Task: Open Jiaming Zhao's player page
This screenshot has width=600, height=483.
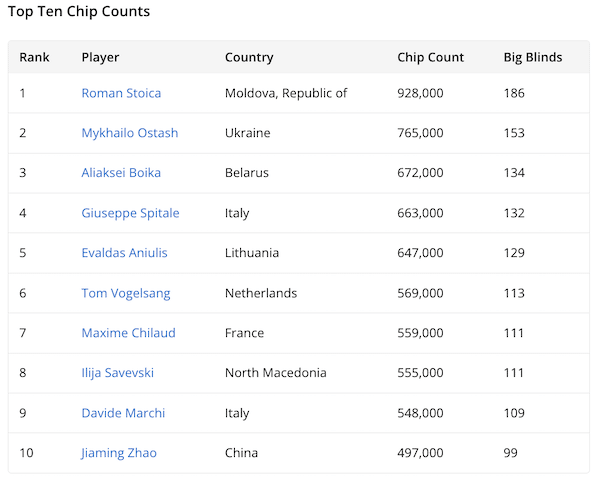Action: click(119, 453)
